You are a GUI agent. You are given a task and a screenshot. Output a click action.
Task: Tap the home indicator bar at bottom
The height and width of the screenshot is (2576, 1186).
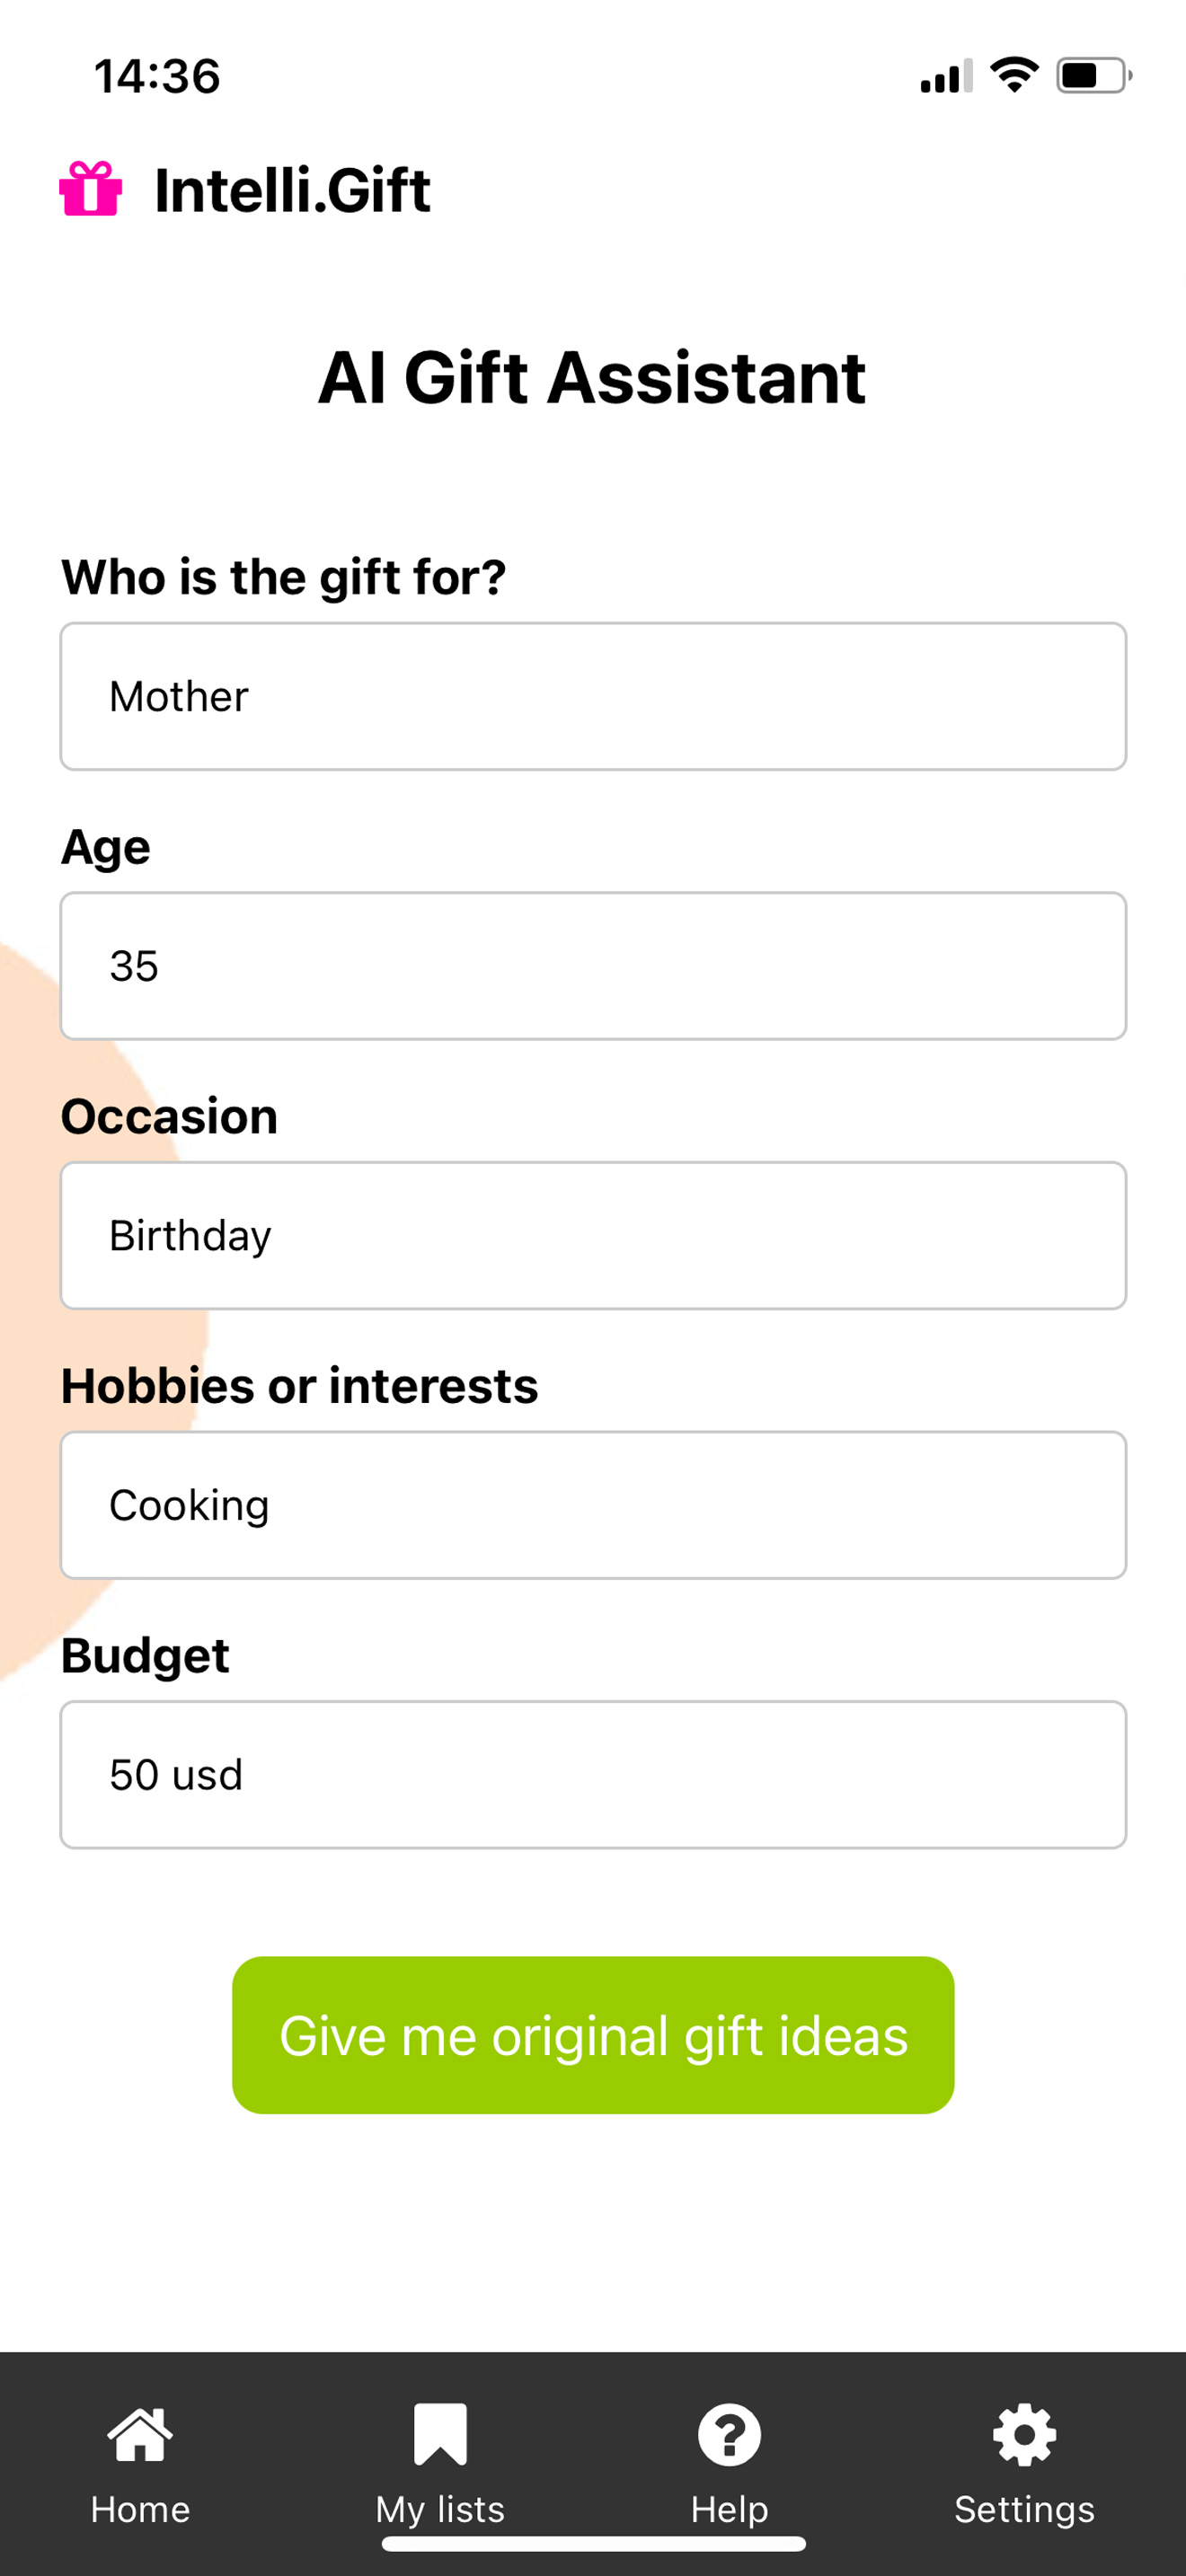point(593,2544)
